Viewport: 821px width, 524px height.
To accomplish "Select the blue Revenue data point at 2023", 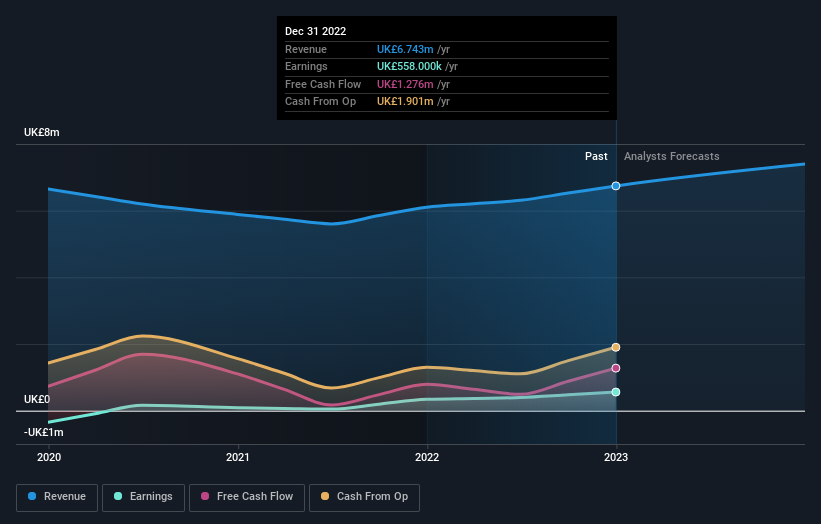I will 616,186.
